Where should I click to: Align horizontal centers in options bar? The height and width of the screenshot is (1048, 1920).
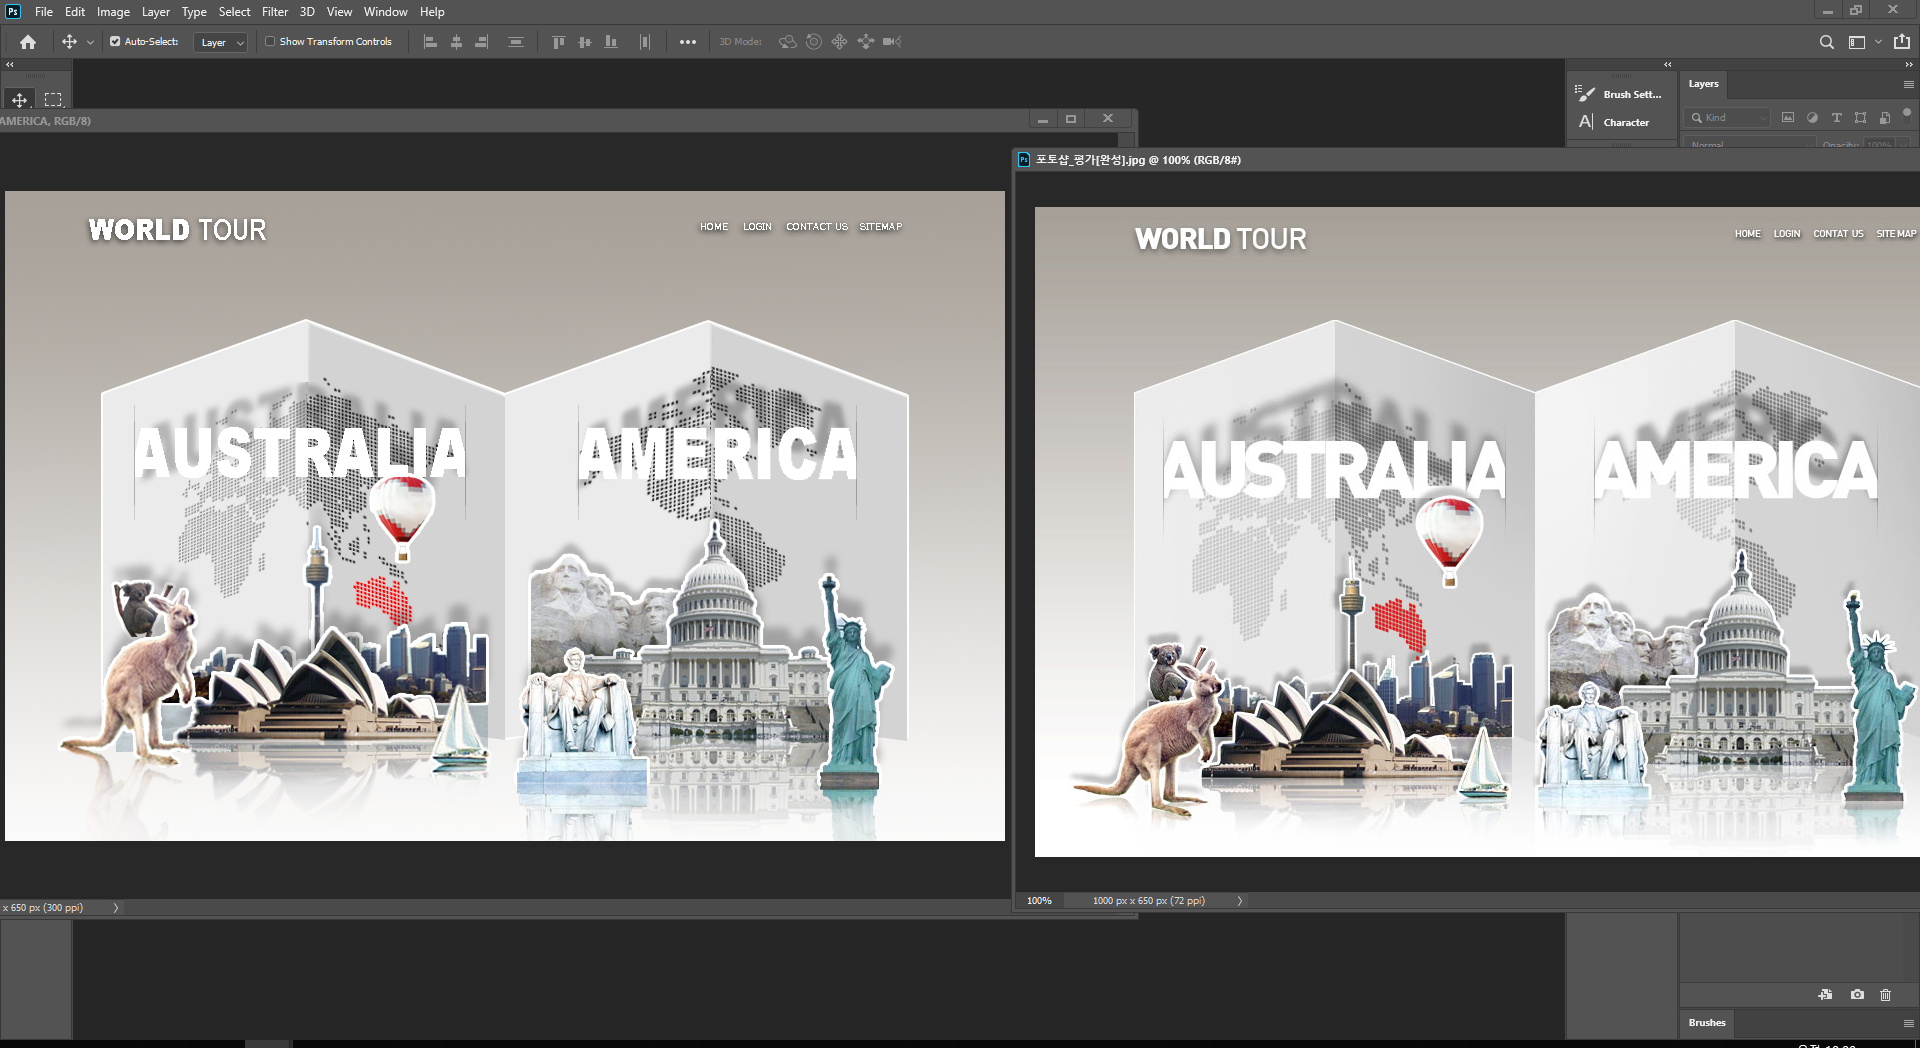point(456,42)
